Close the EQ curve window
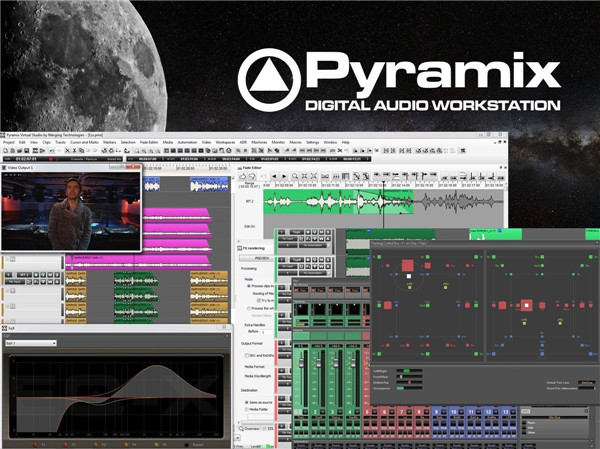Image resolution: width=600 pixels, height=449 pixels. (222, 329)
